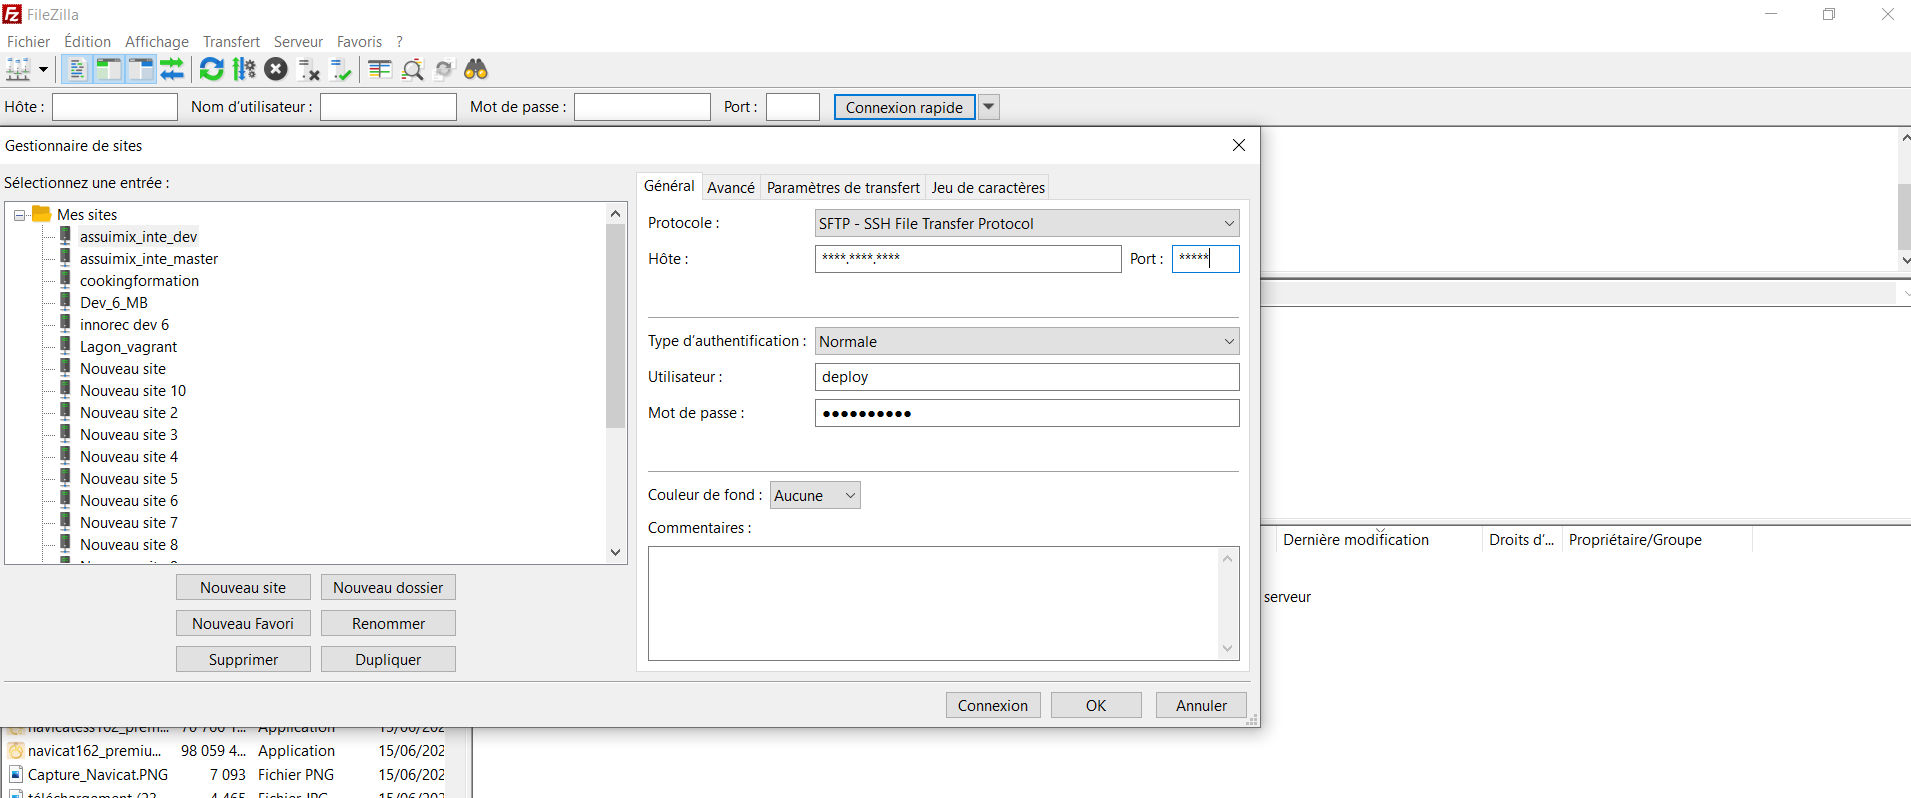The image size is (1911, 798).
Task: Open the Serveur menu
Action: coord(298,41)
